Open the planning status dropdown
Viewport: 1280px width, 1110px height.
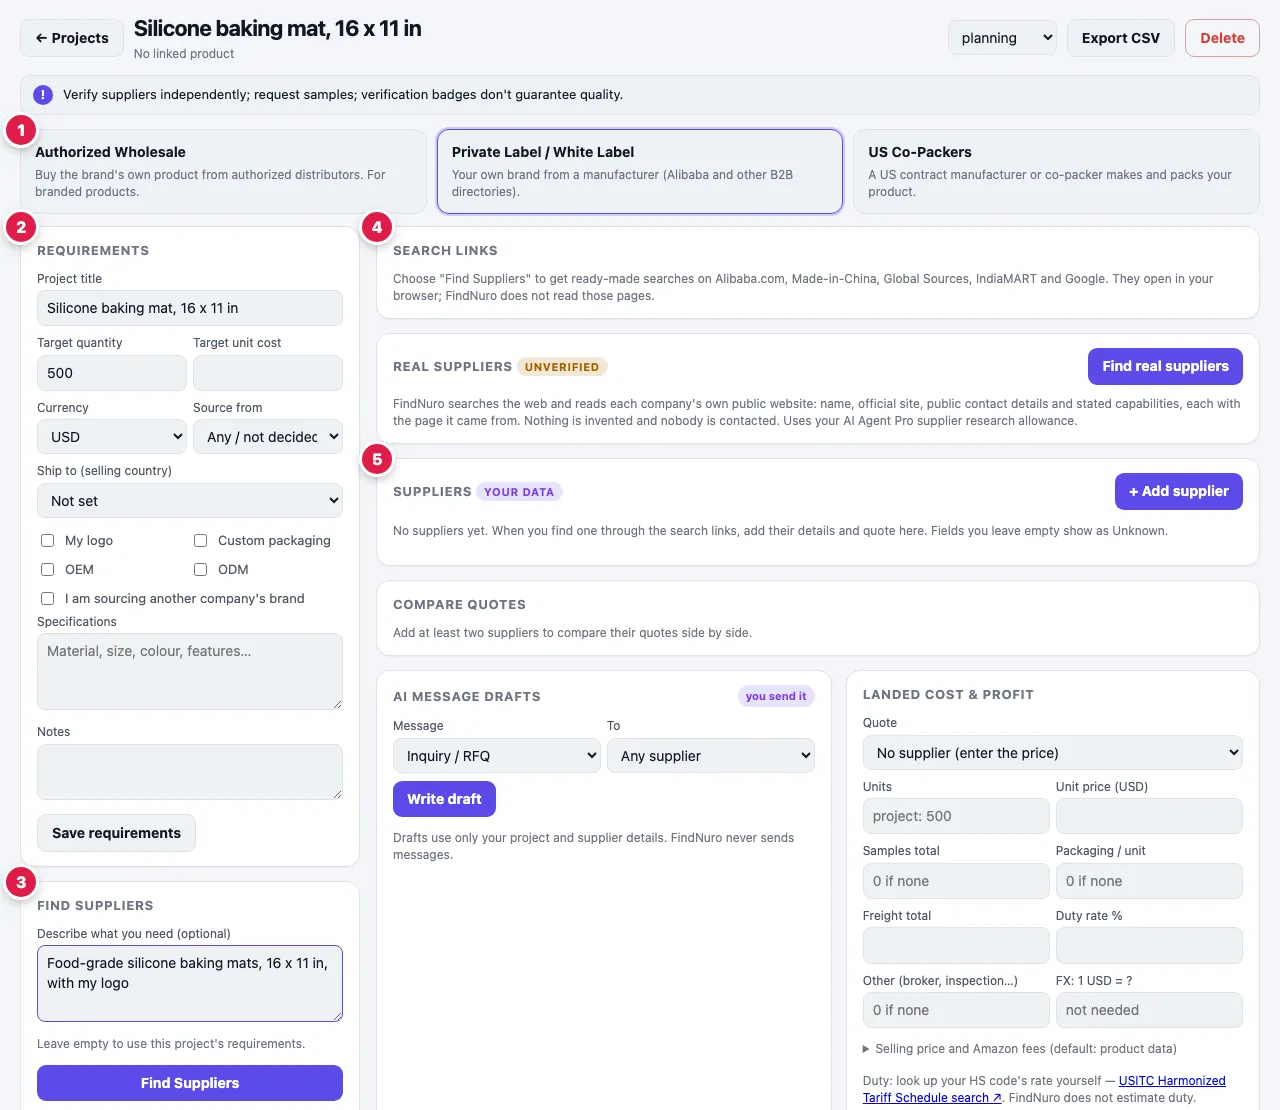pyautogui.click(x=1002, y=38)
